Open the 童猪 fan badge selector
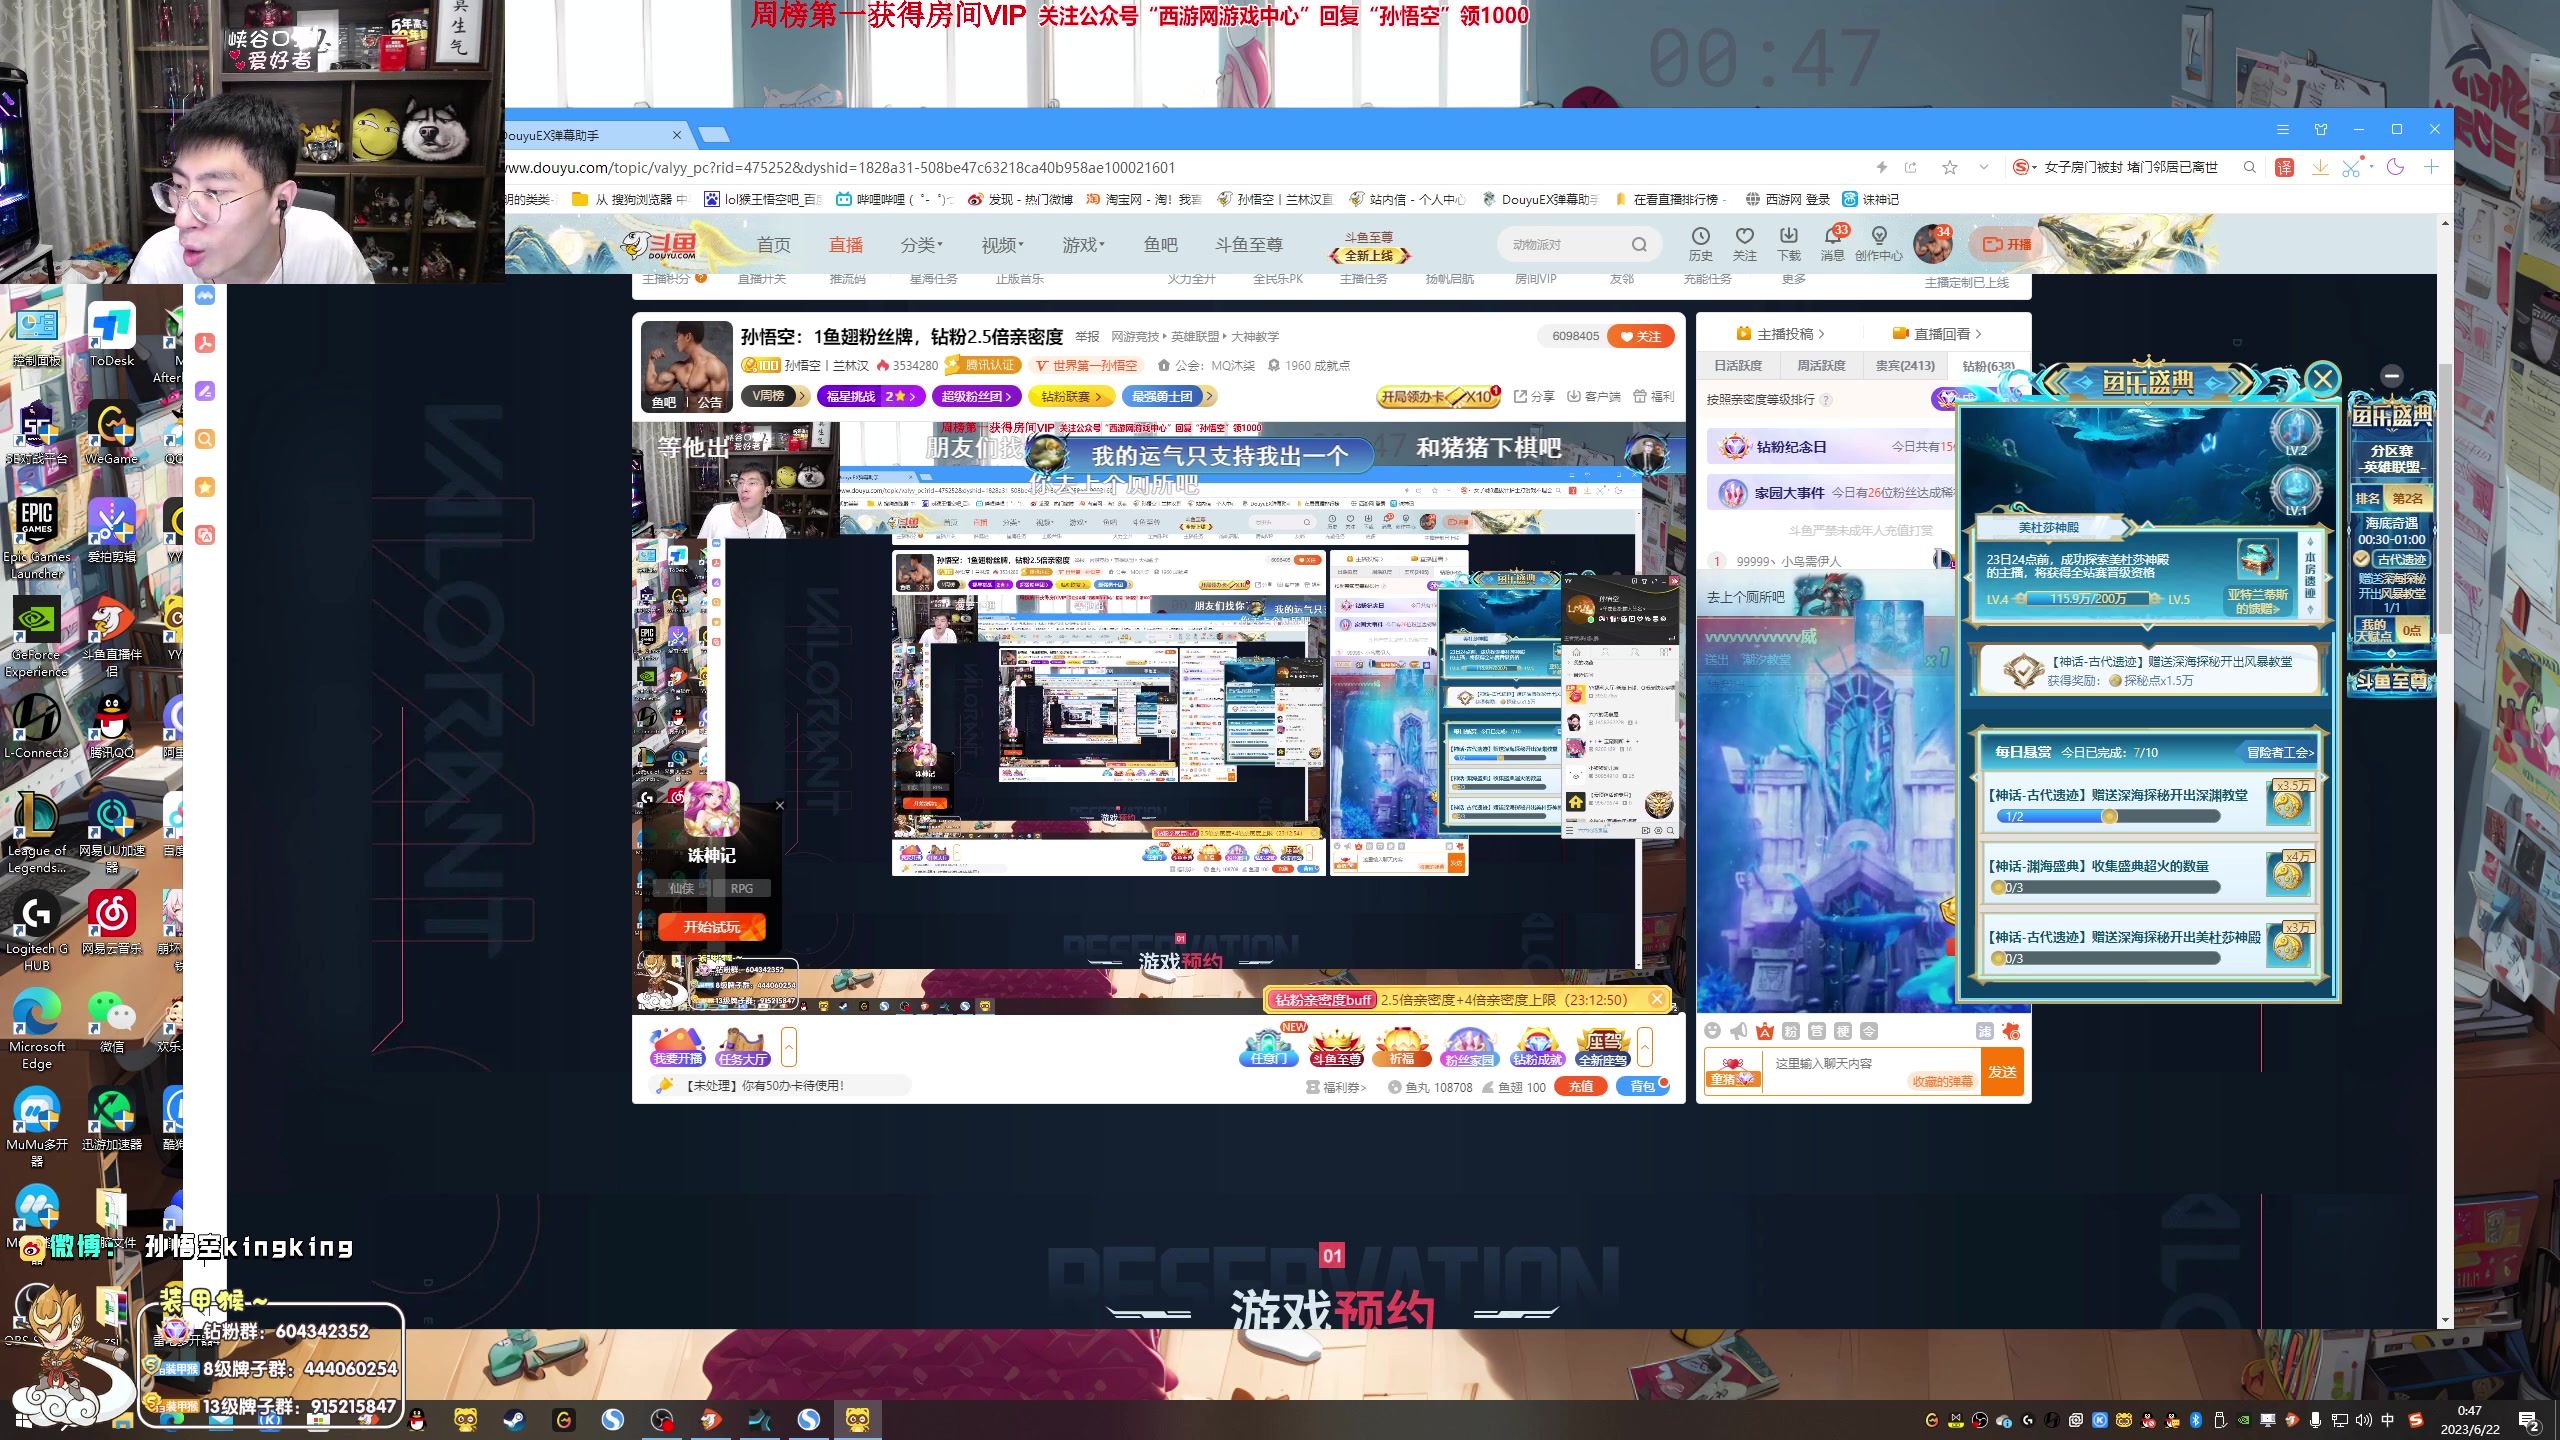The height and width of the screenshot is (1440, 2560). [1733, 1072]
